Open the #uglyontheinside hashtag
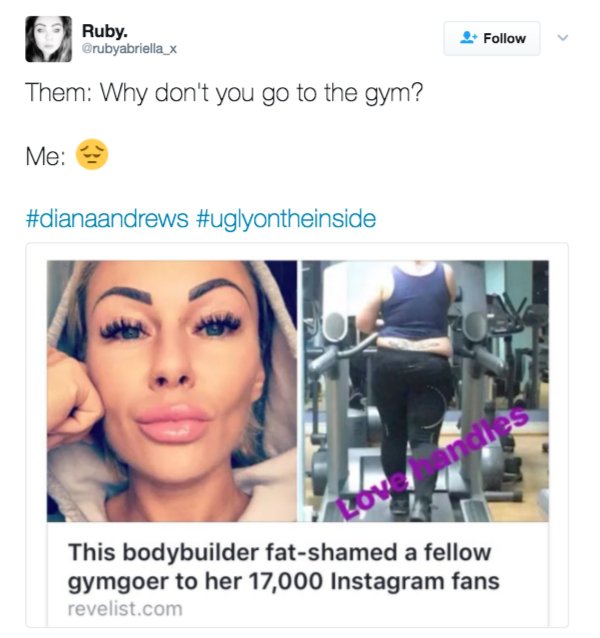 point(286,219)
